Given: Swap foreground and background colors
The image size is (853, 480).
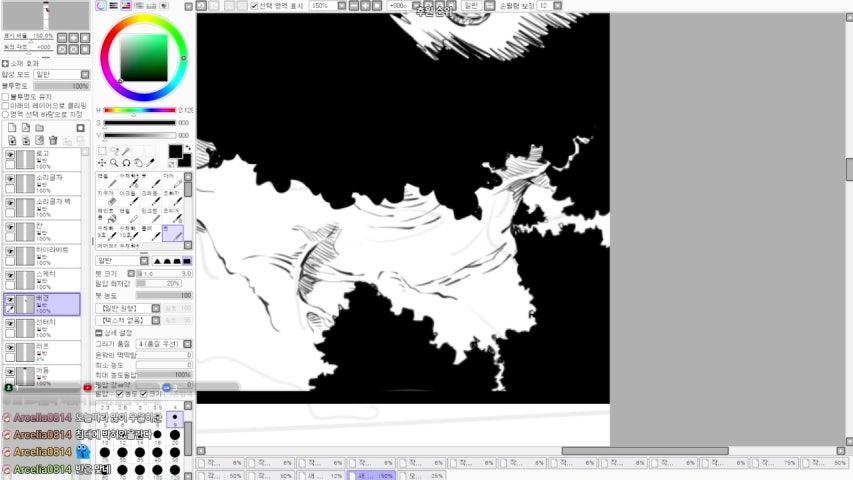Looking at the screenshot, I should 188,147.
